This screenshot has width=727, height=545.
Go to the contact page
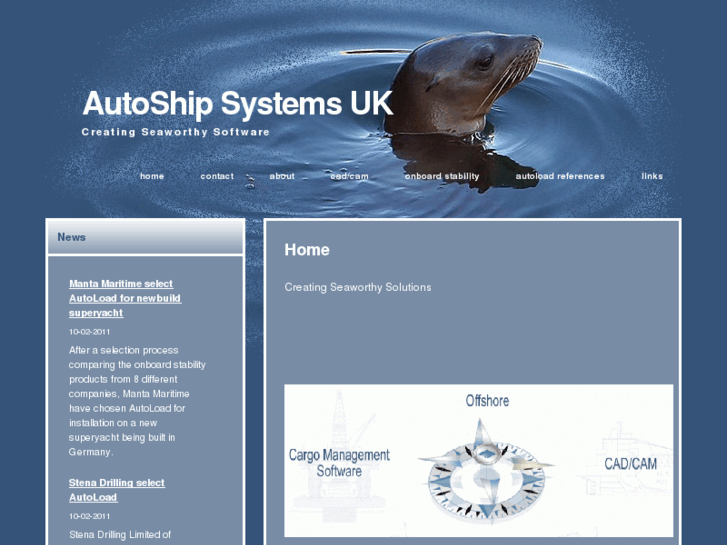217,176
